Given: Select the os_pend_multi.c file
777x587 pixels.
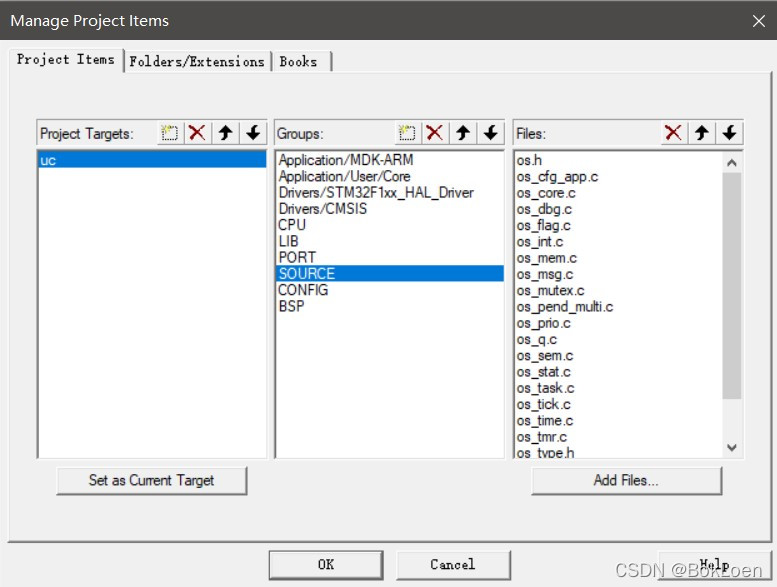Looking at the screenshot, I should click(x=618, y=307).
